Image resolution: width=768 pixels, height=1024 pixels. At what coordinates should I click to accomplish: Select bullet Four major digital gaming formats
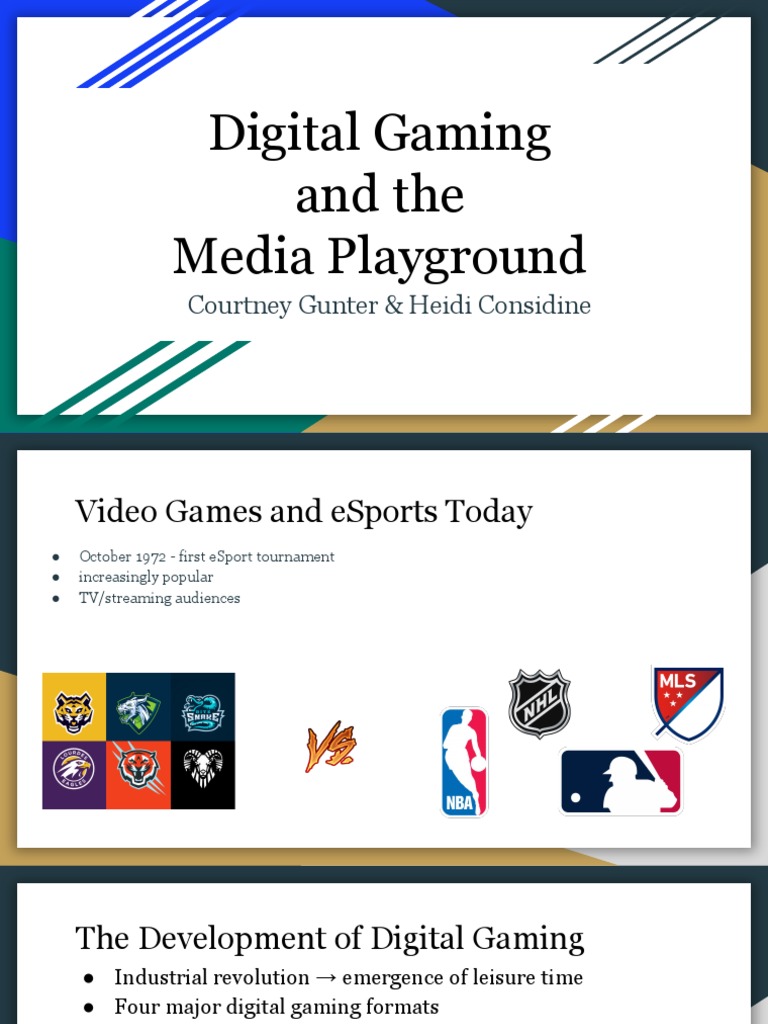(x=276, y=1006)
